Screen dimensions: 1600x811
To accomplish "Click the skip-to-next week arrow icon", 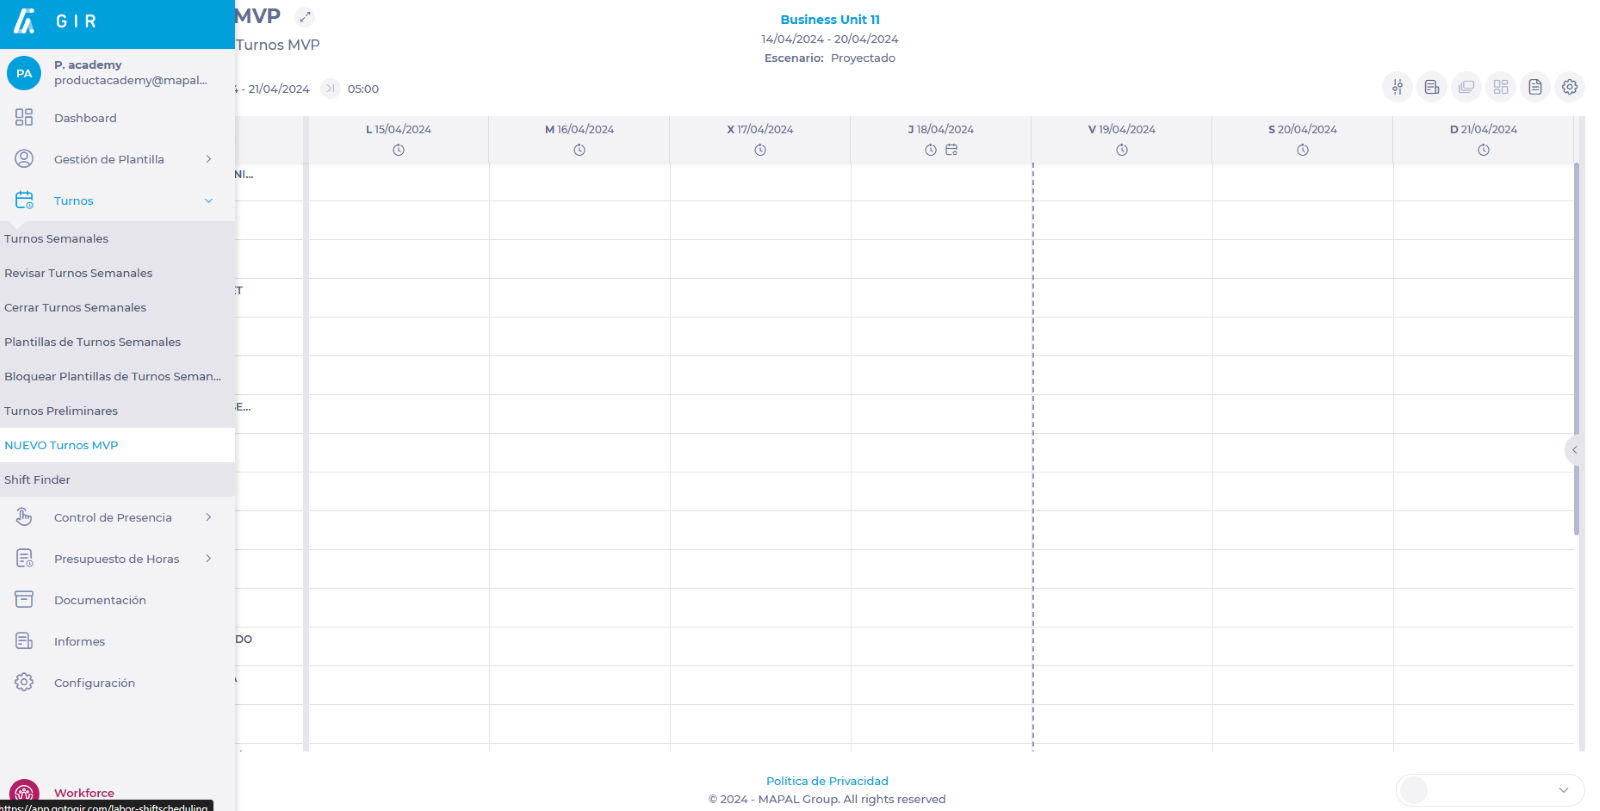I will click(x=330, y=89).
